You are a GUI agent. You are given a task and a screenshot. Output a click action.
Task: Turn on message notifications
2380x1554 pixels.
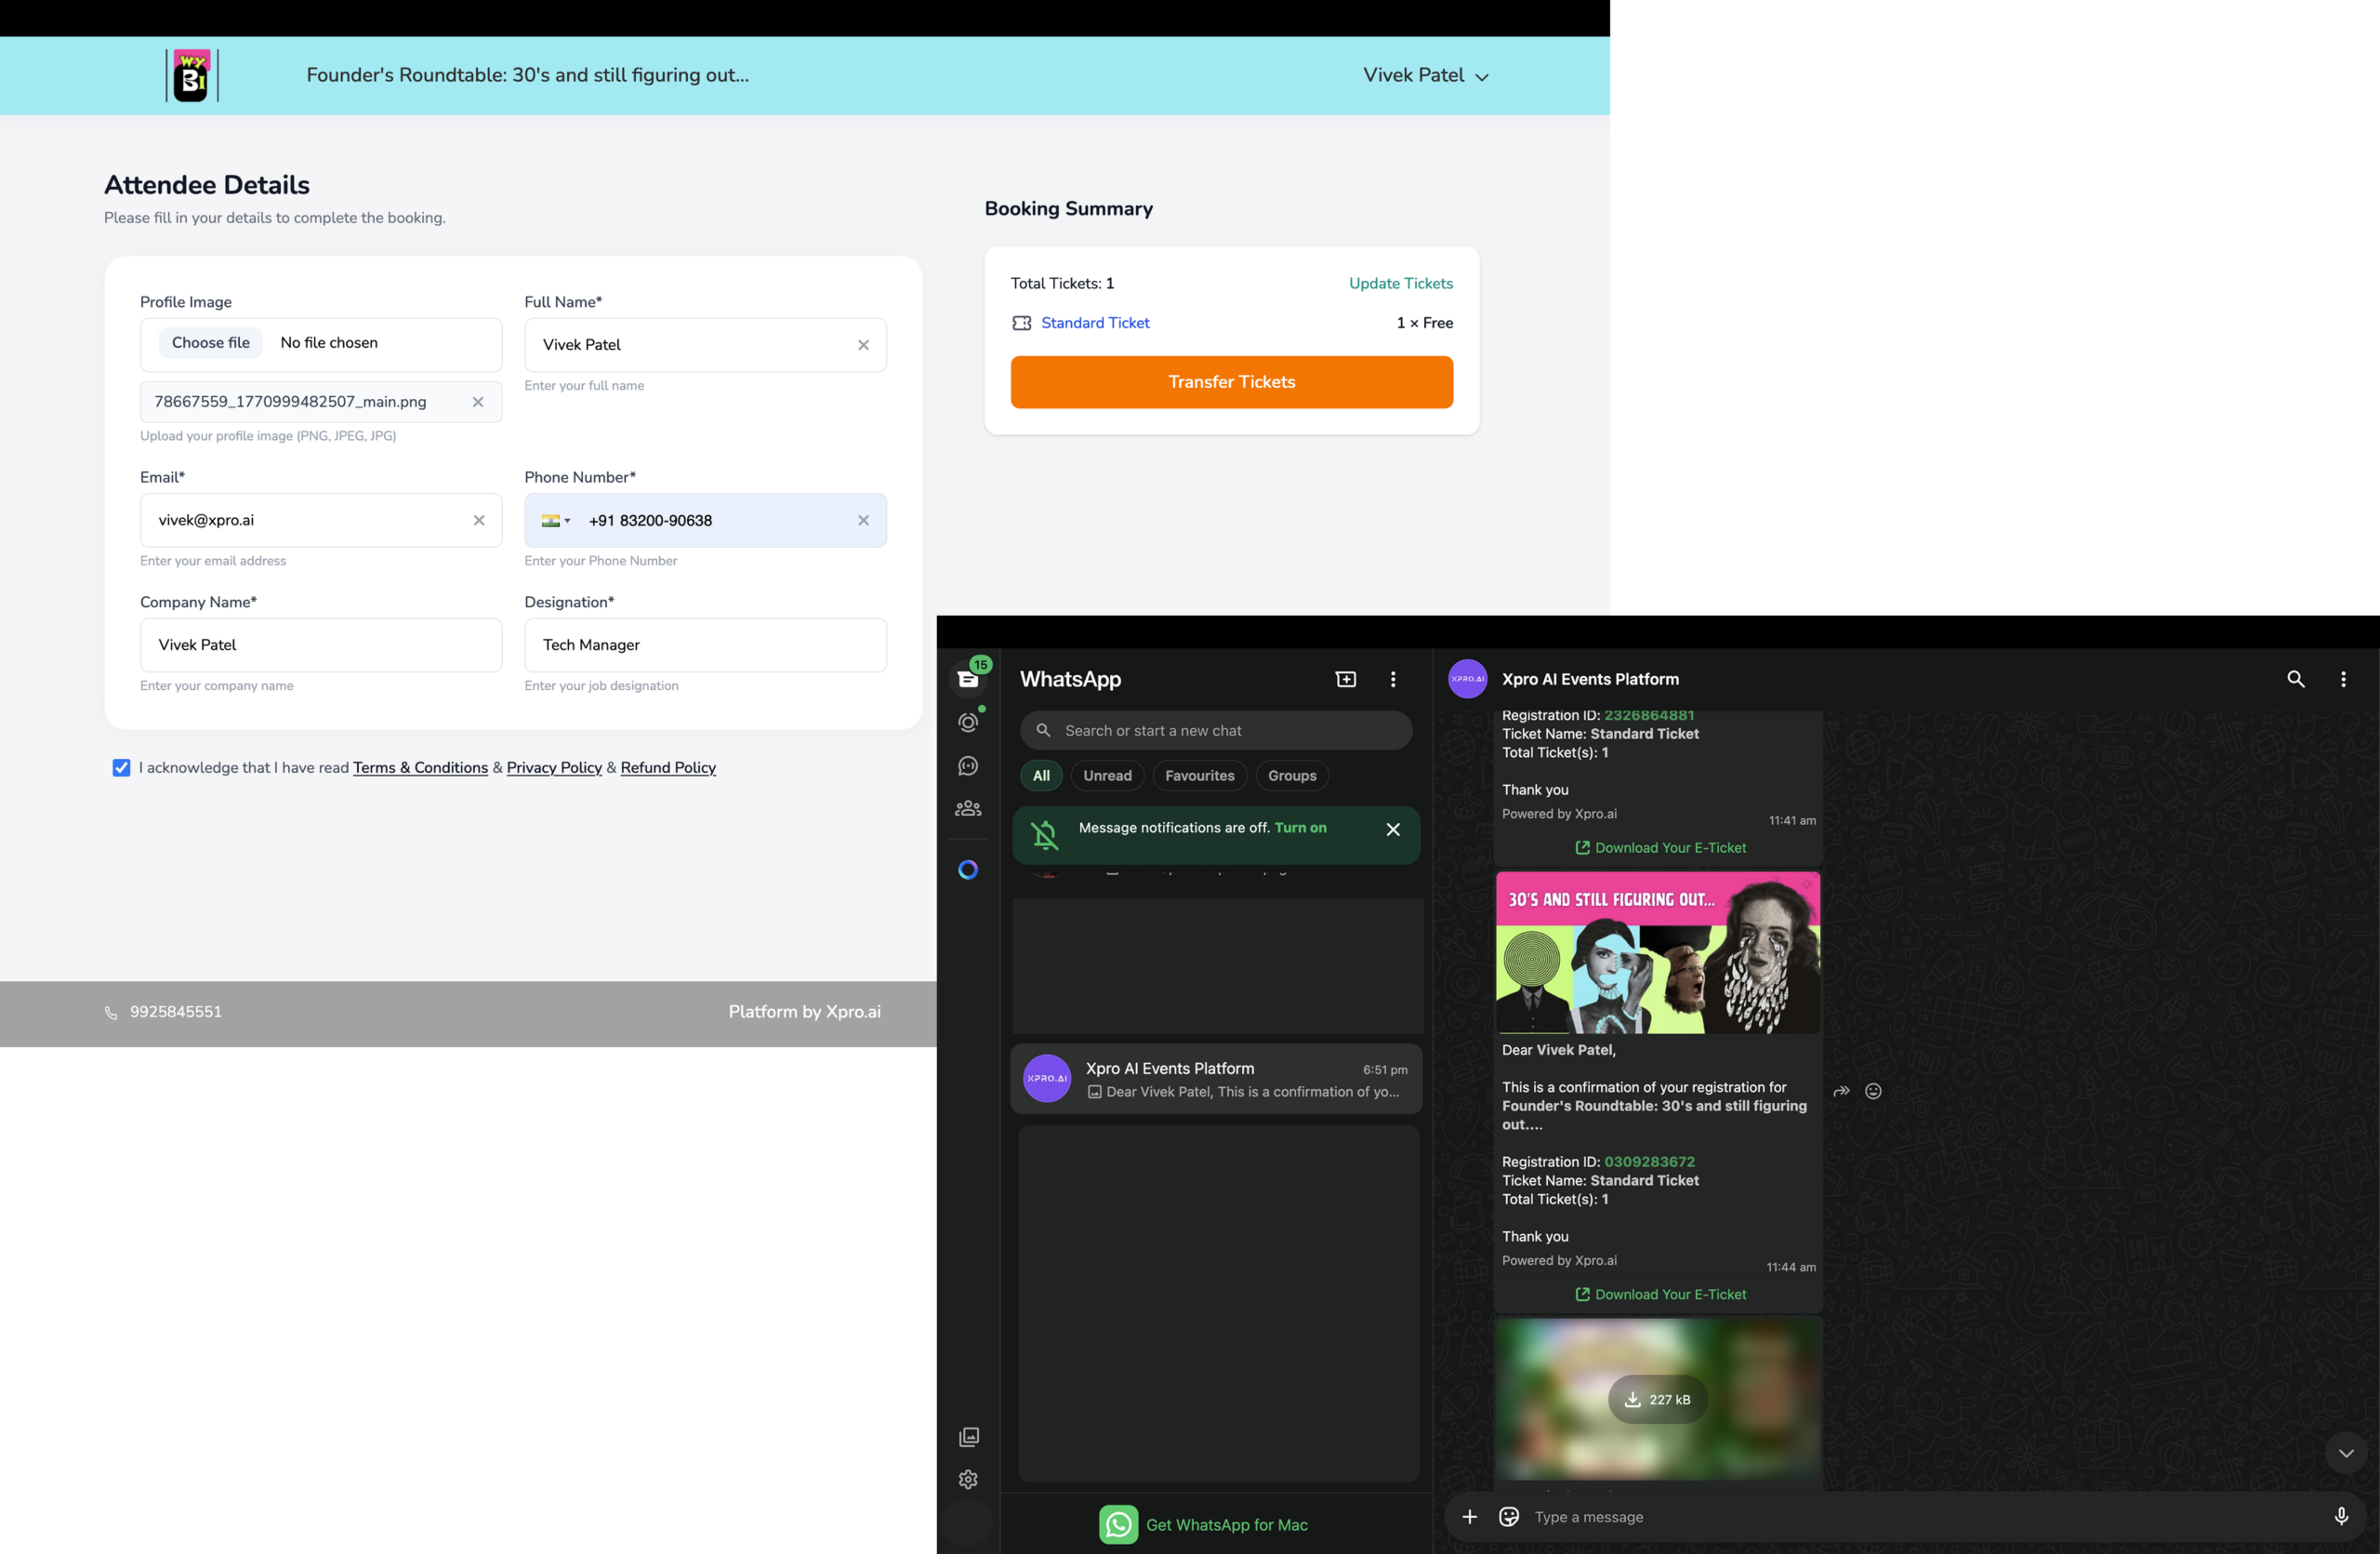point(1300,828)
